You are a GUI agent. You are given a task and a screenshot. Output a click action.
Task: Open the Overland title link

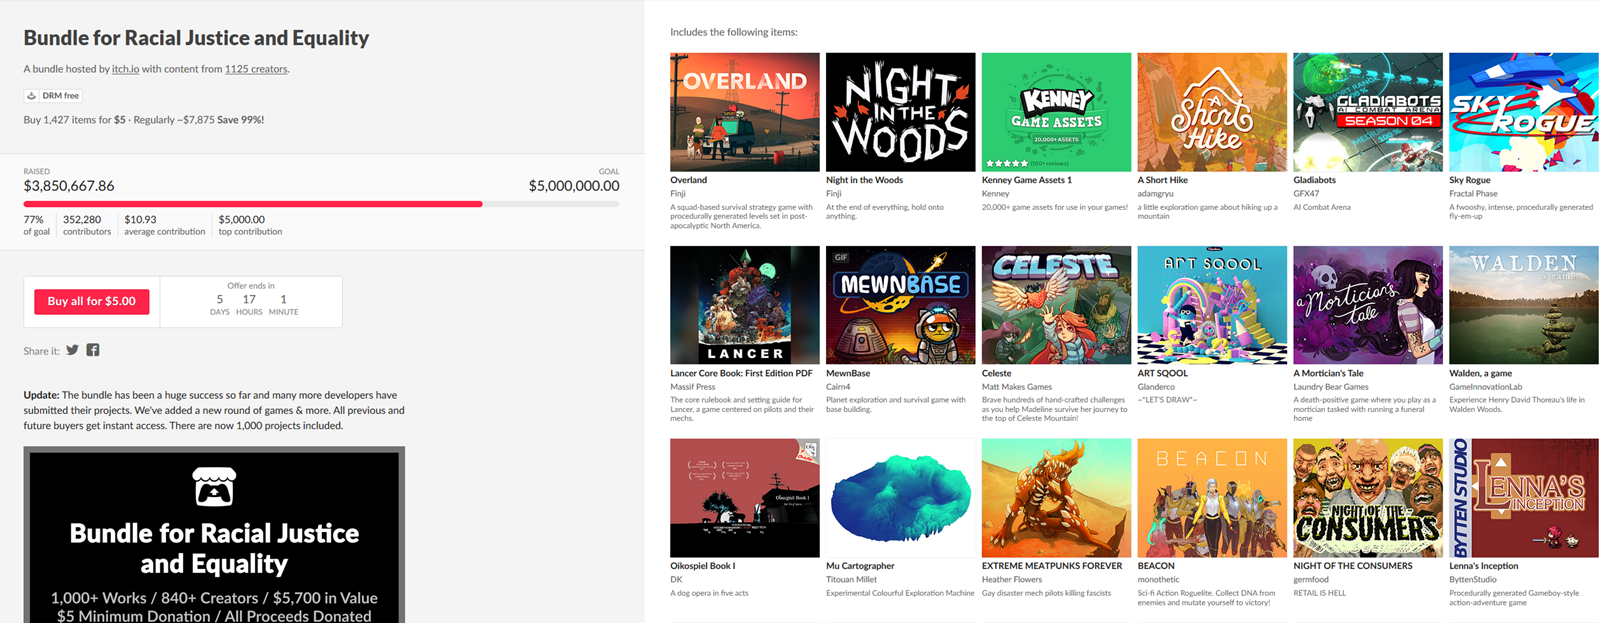688,180
